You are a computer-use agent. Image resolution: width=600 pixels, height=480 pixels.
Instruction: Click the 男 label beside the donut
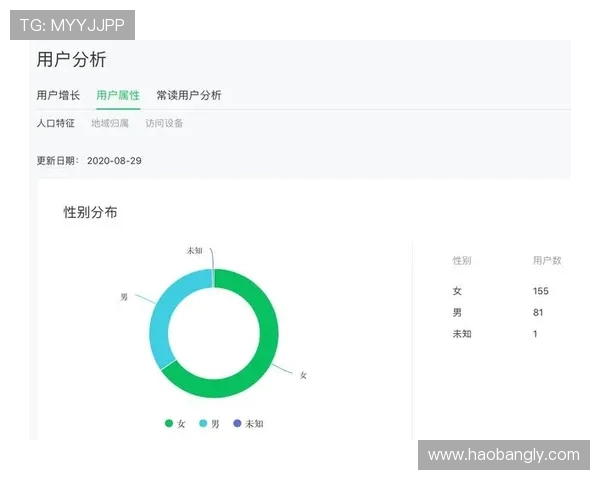[x=124, y=297]
